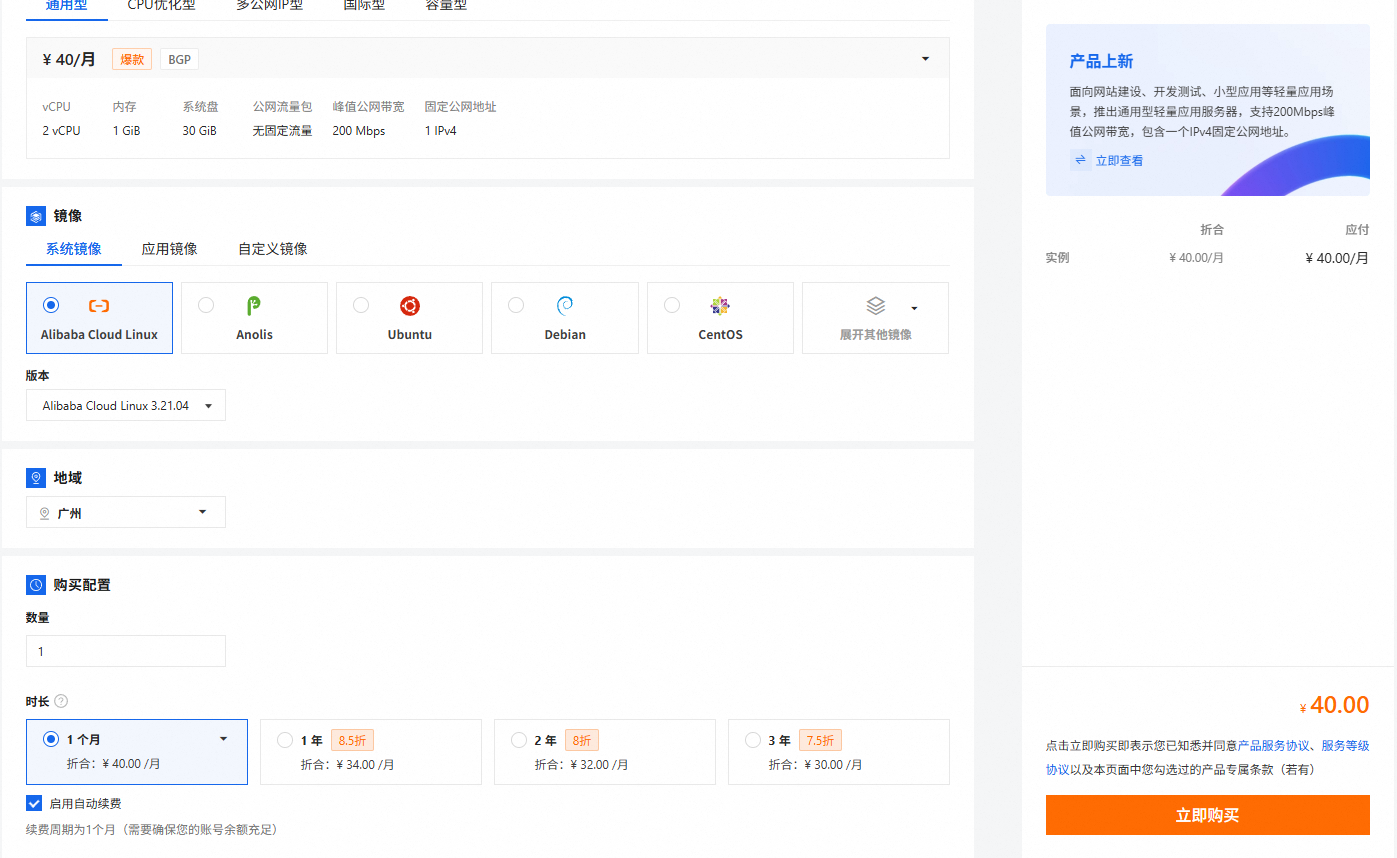Choose the 1 年 duration radio button
This screenshot has width=1397, height=858.
[x=285, y=740]
